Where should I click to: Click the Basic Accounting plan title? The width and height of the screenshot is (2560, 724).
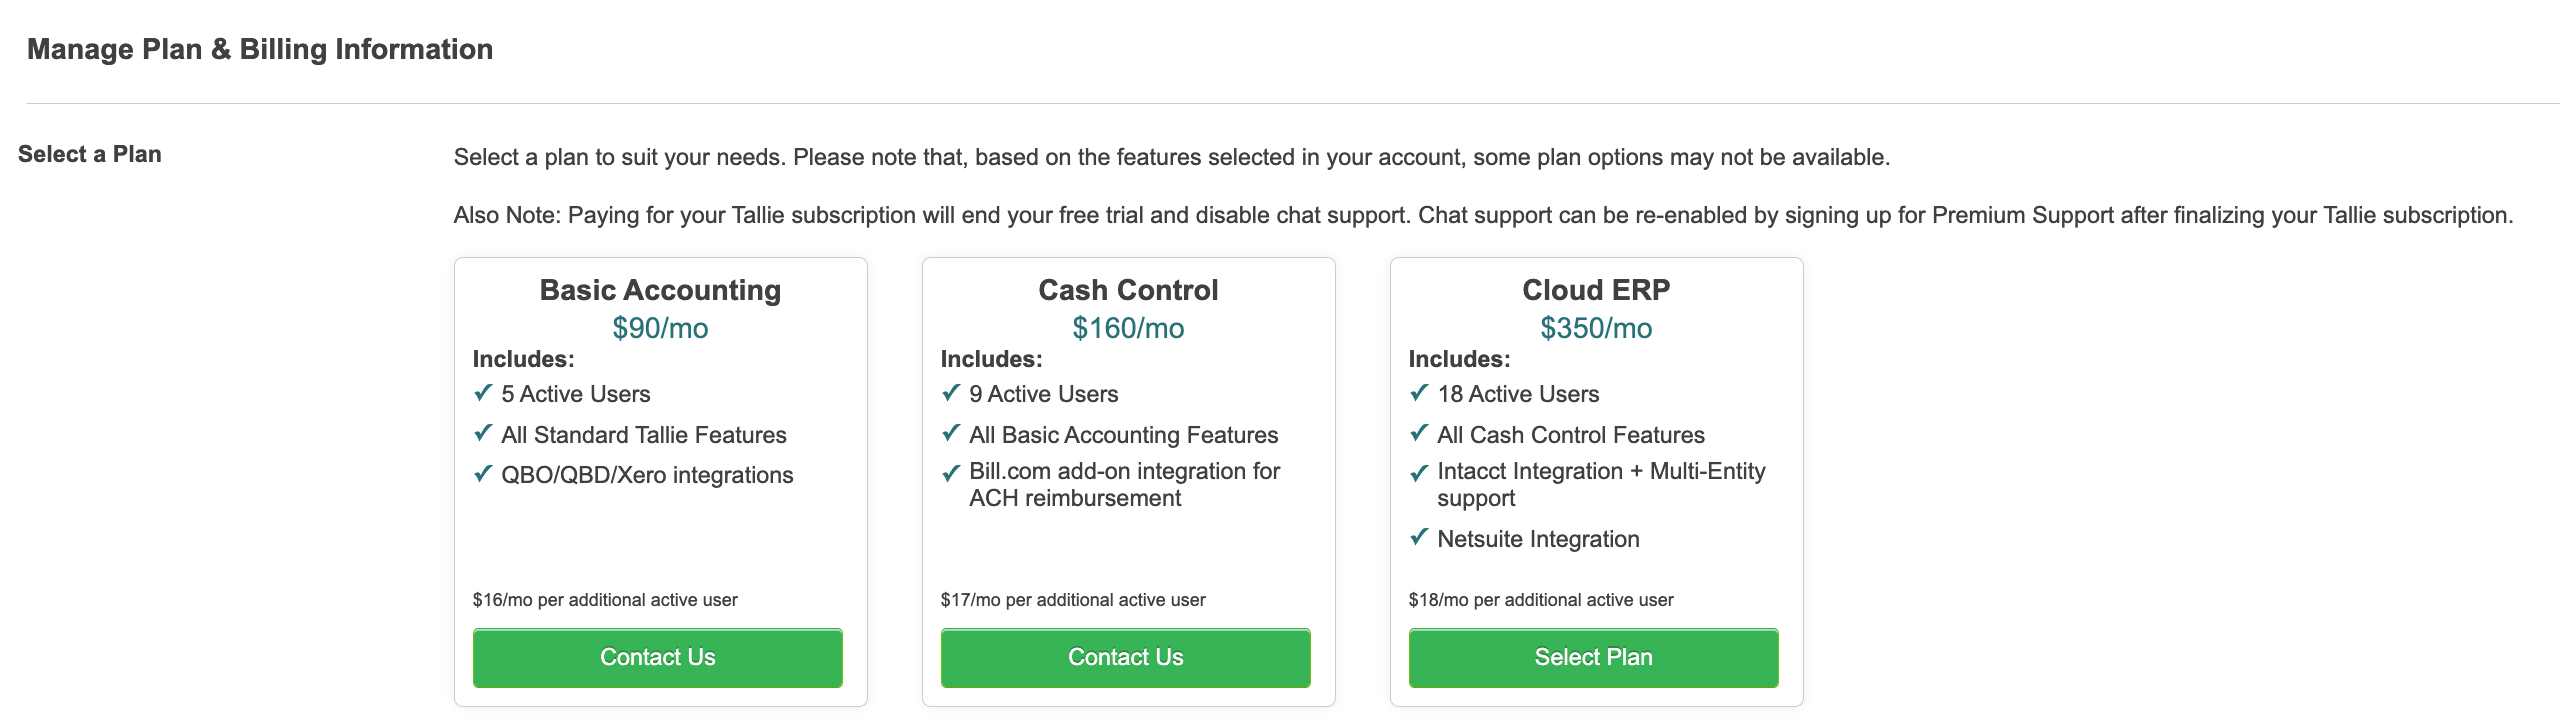(x=660, y=290)
